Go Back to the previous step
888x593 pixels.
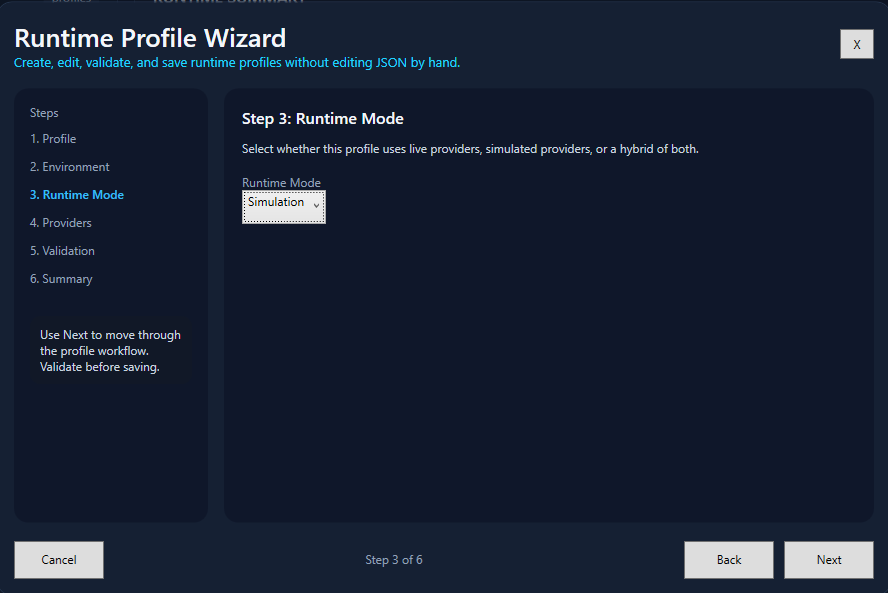pos(729,560)
